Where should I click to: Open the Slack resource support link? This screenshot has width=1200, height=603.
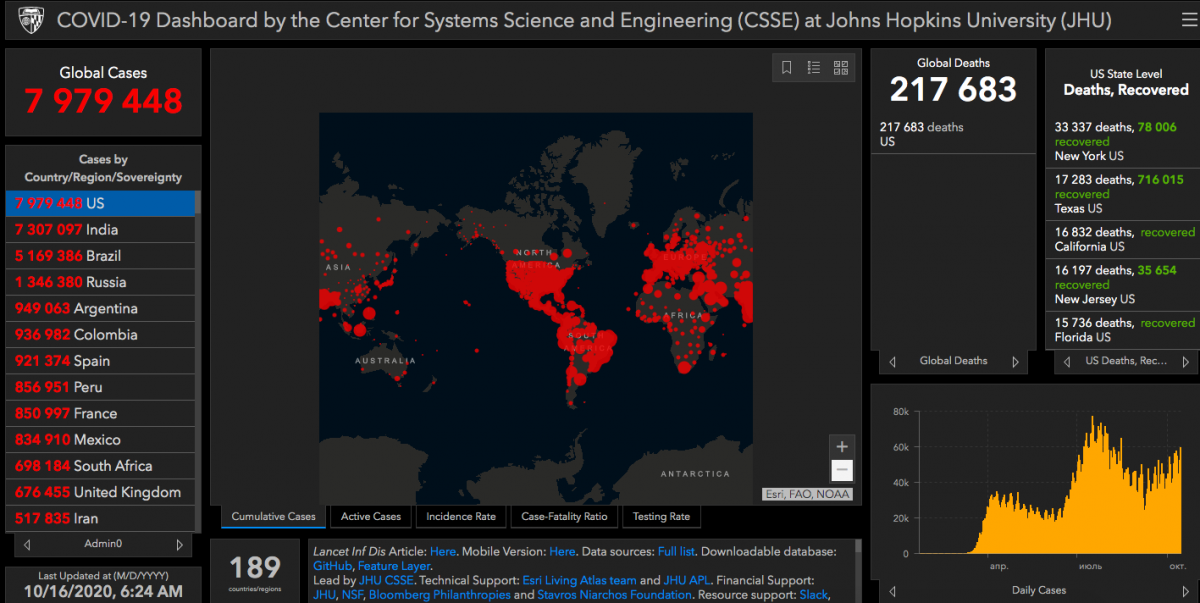[814, 595]
